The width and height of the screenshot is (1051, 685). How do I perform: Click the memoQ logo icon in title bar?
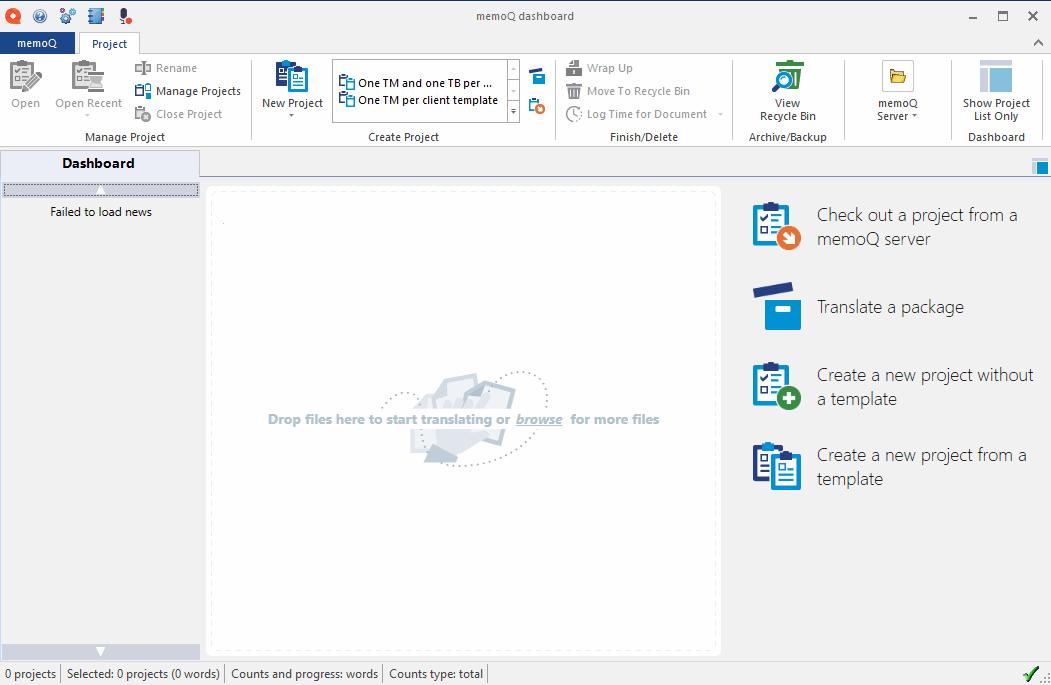(x=13, y=15)
